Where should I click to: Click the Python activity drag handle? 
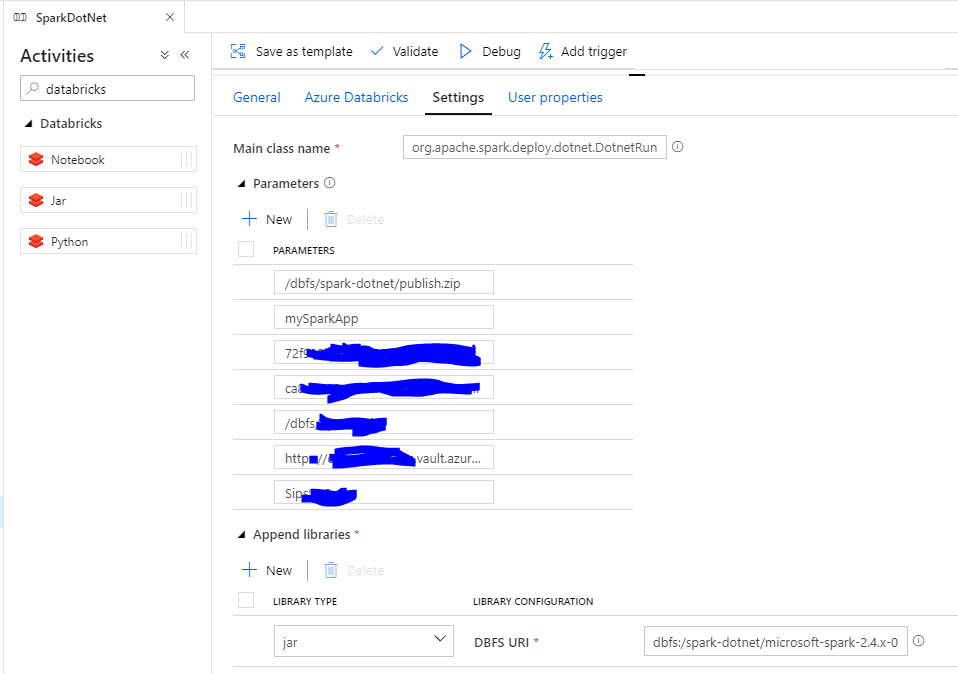187,241
